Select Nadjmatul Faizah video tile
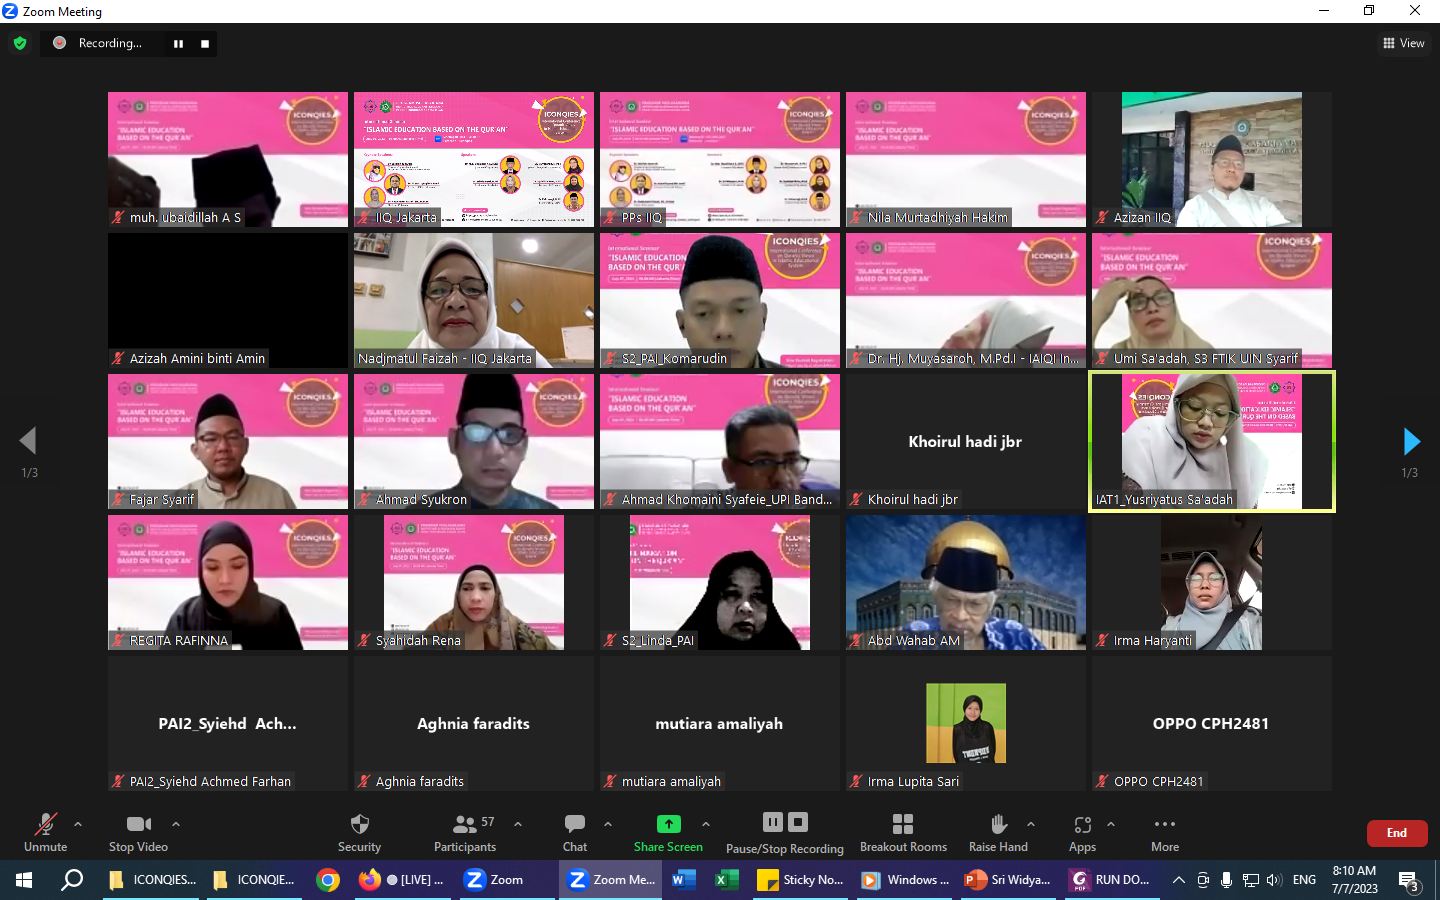Viewport: 1440px width, 900px height. tap(474, 300)
